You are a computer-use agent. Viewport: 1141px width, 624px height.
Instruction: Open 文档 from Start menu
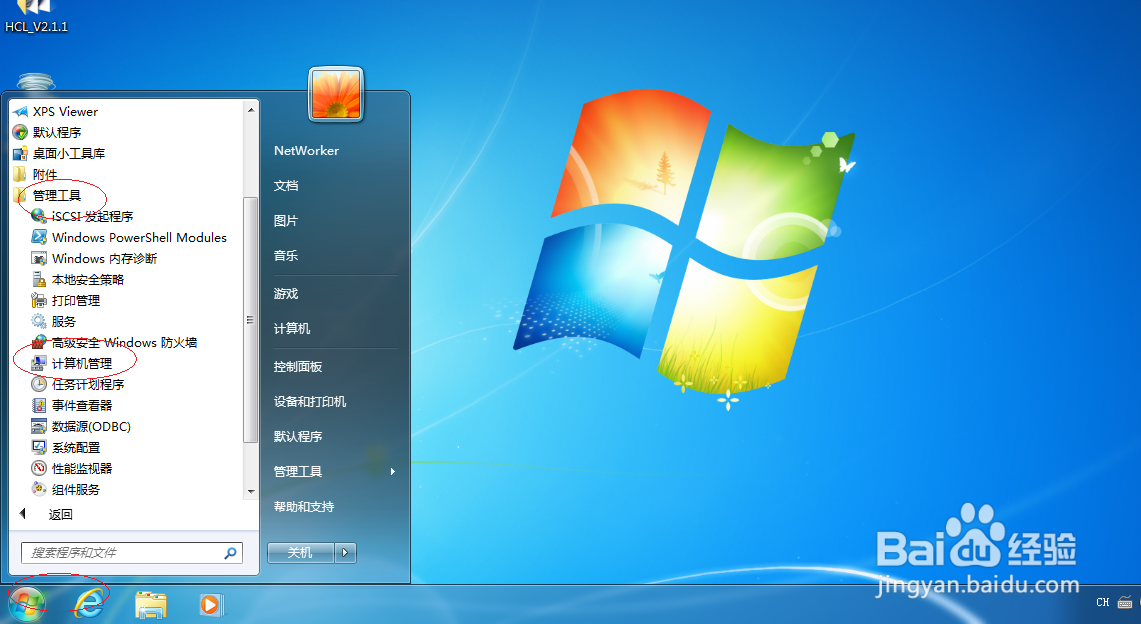click(286, 185)
